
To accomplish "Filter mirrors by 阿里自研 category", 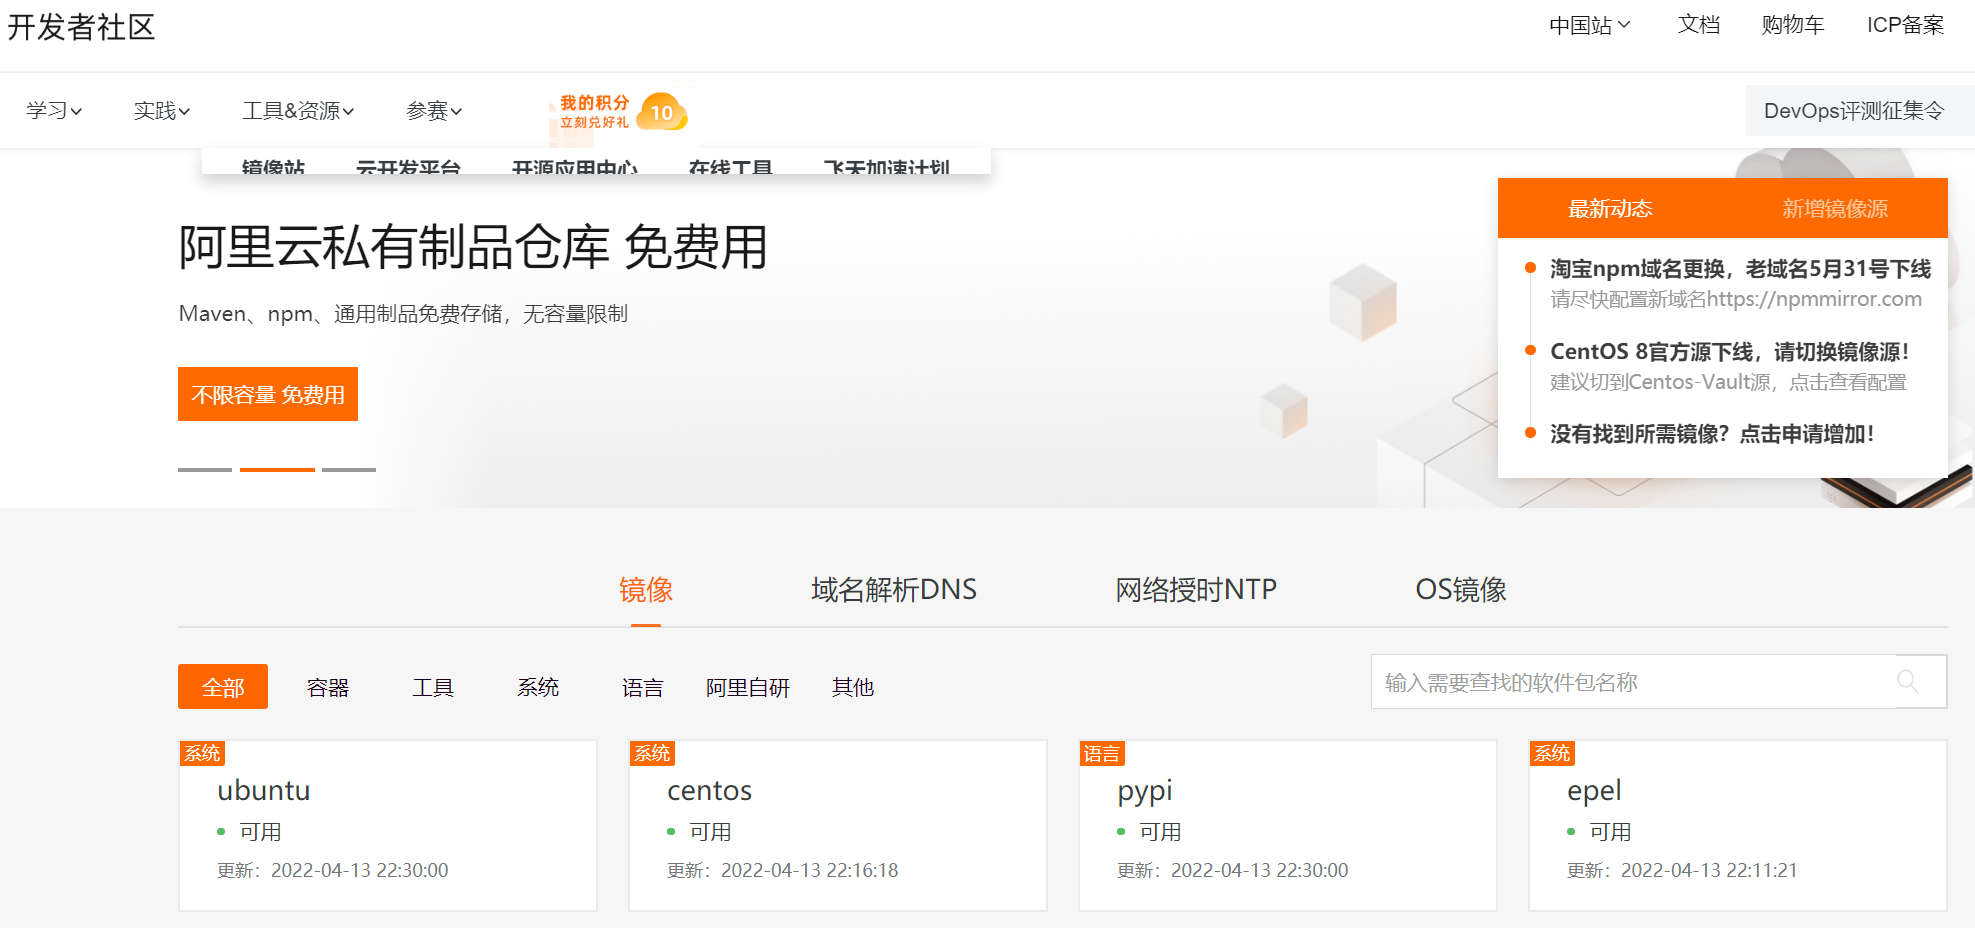I will pyautogui.click(x=748, y=687).
